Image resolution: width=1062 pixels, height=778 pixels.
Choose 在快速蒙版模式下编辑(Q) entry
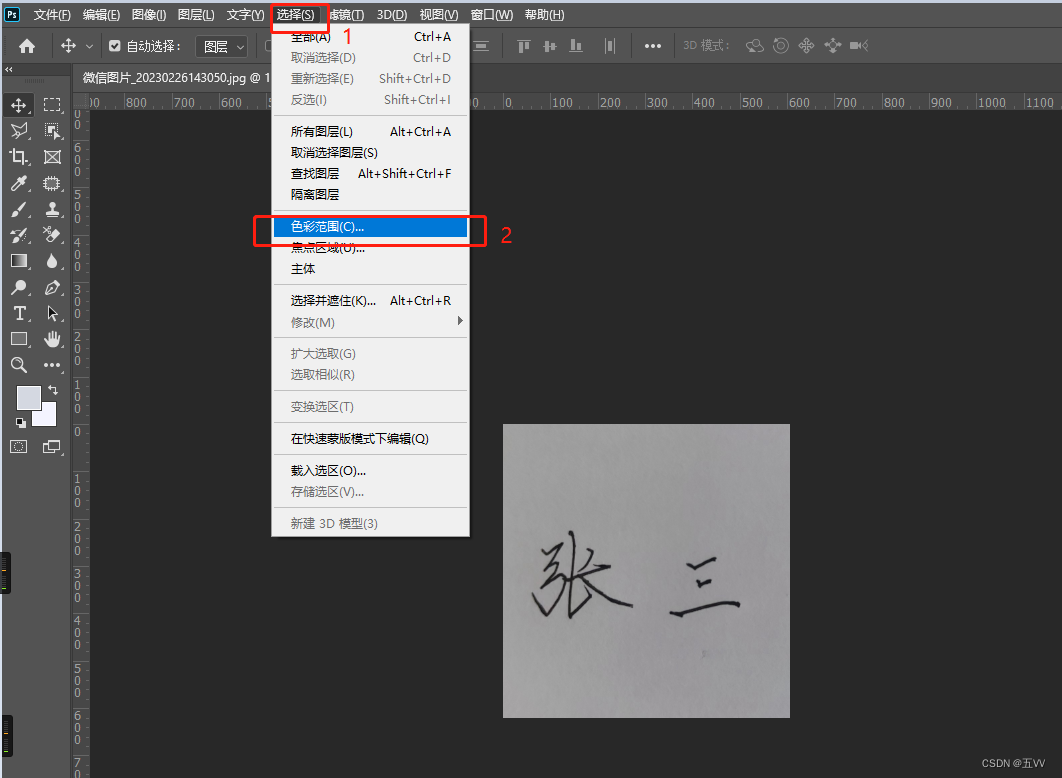(370, 439)
